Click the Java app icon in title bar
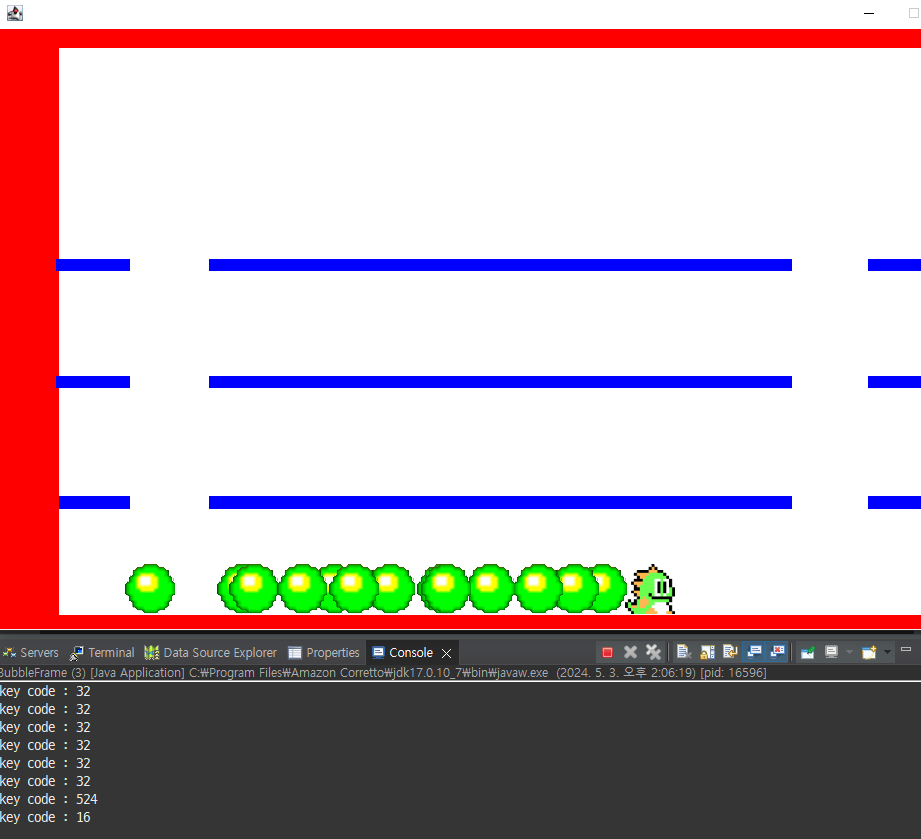This screenshot has height=839, width=921. pyautogui.click(x=15, y=12)
